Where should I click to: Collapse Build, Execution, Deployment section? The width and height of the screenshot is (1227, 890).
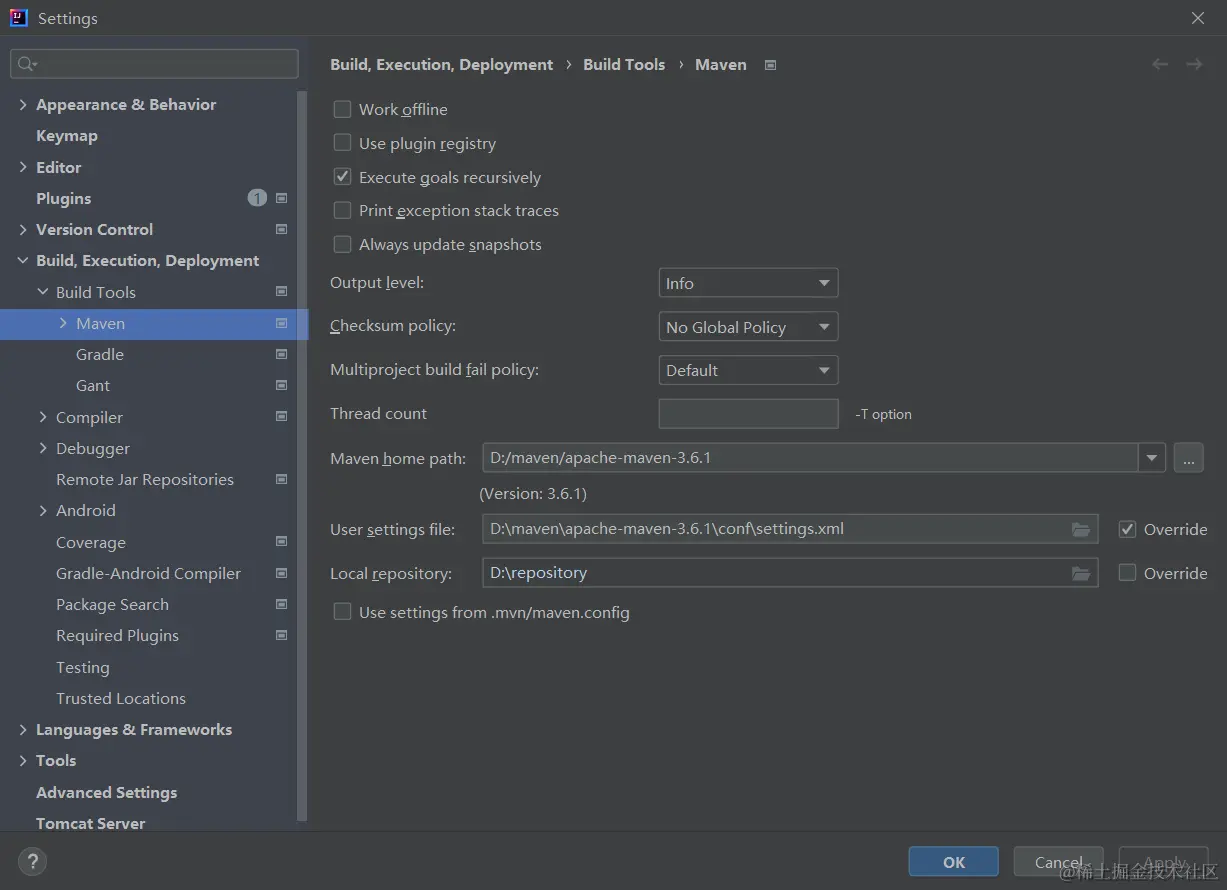(x=23, y=260)
